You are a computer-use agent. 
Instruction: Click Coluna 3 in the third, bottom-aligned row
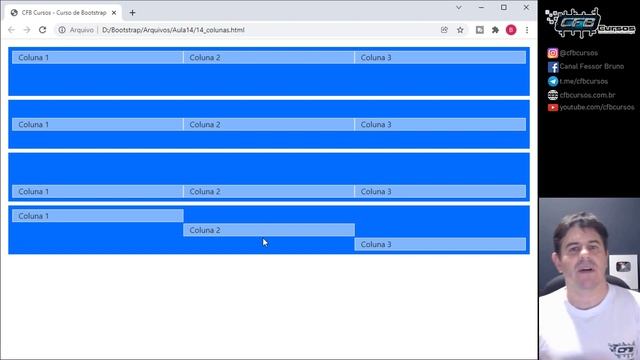click(440, 191)
